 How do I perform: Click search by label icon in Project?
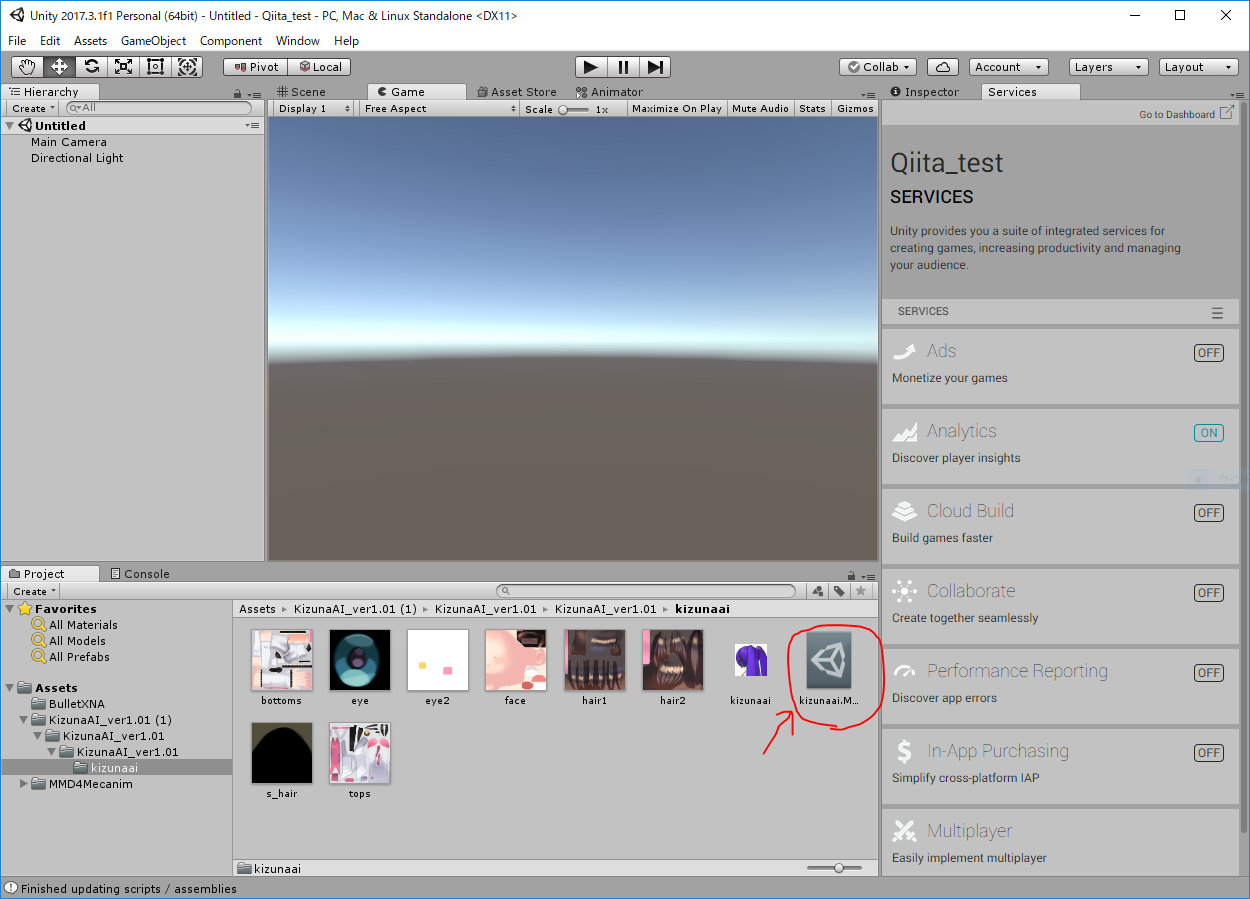pos(839,591)
